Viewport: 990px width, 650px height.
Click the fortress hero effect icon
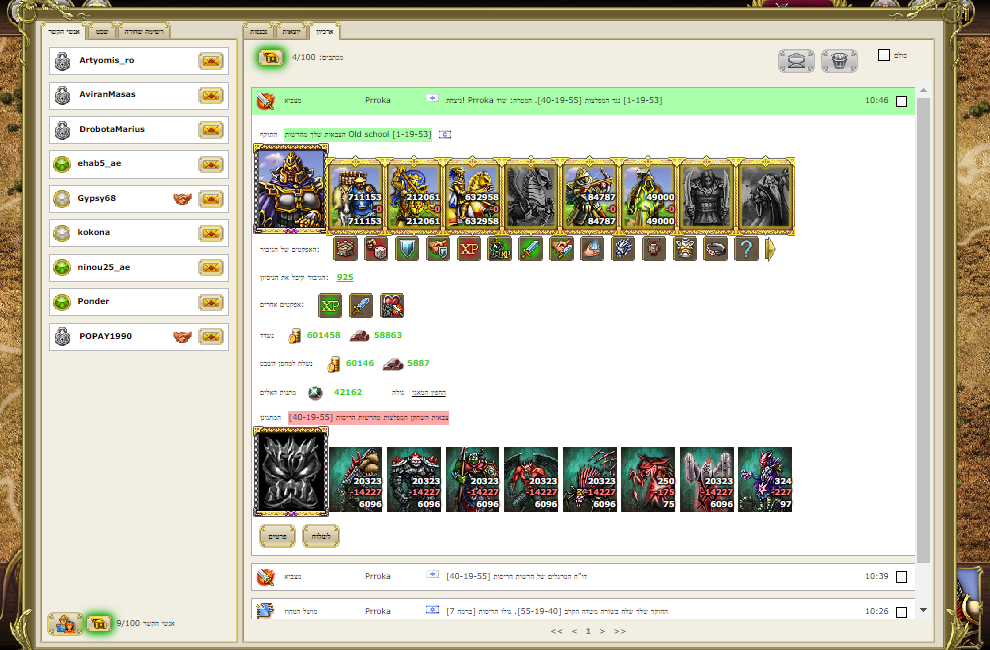(345, 249)
